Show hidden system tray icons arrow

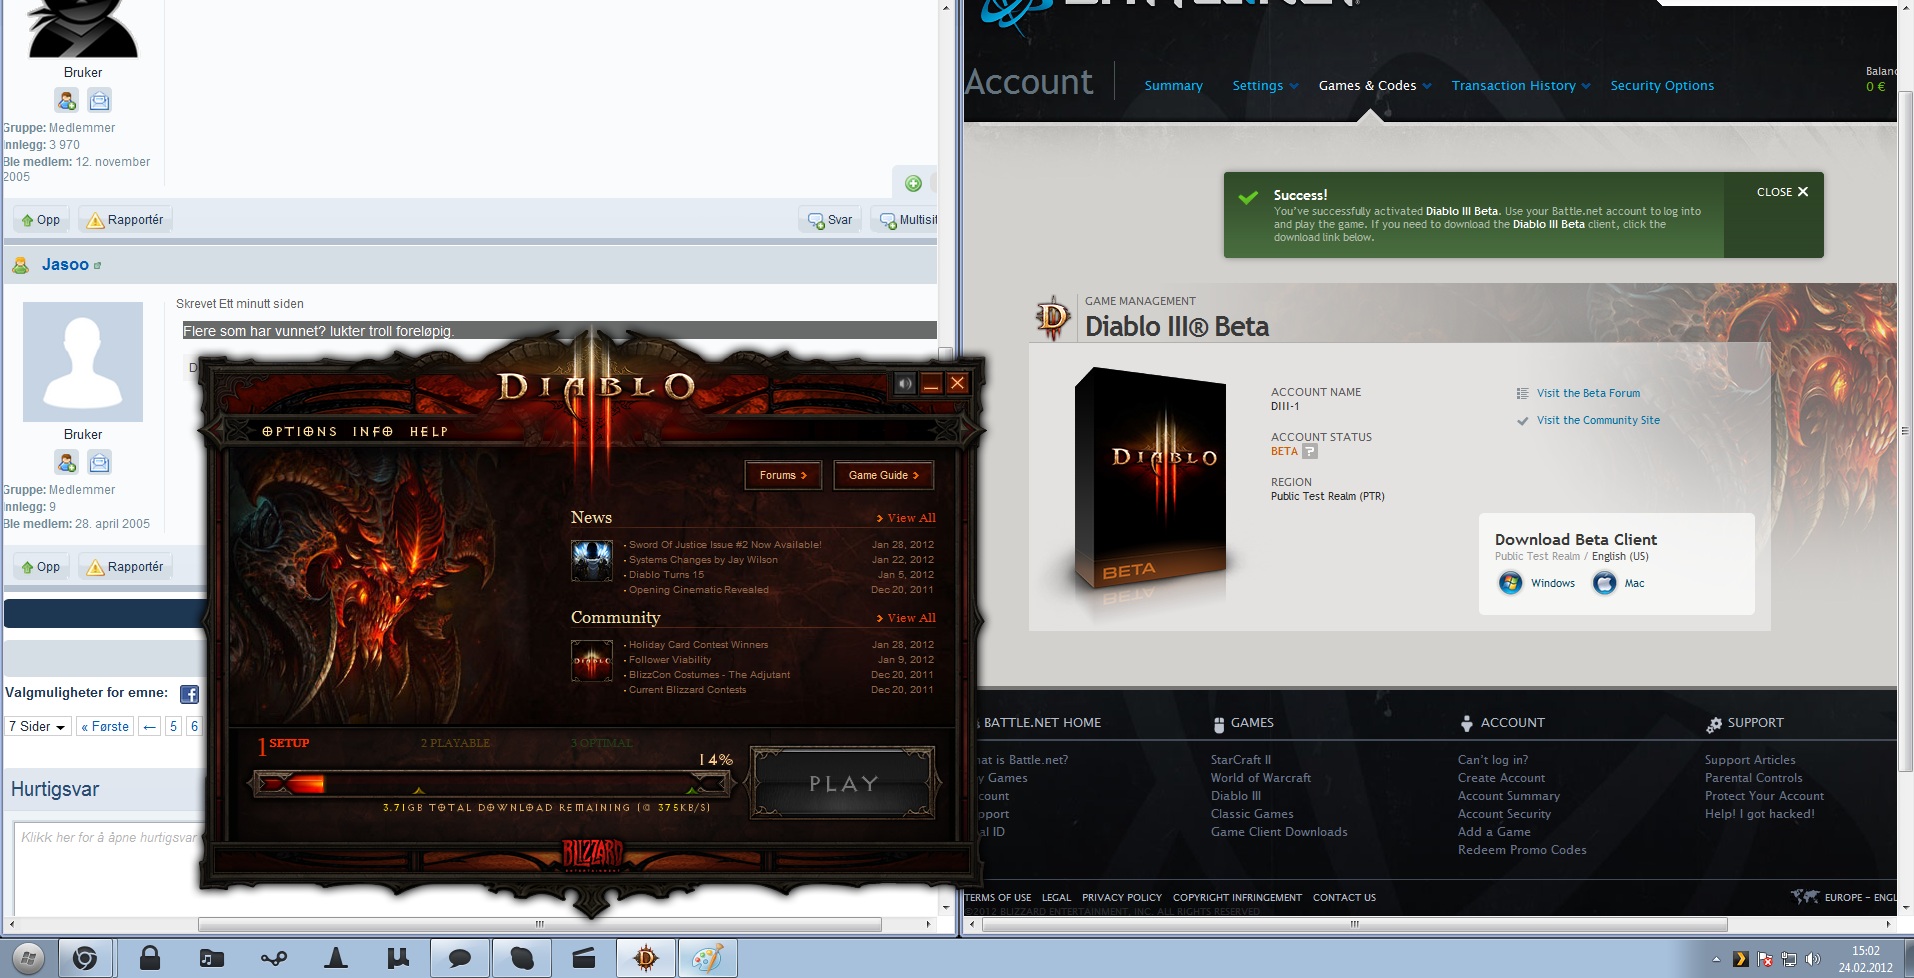point(1716,960)
